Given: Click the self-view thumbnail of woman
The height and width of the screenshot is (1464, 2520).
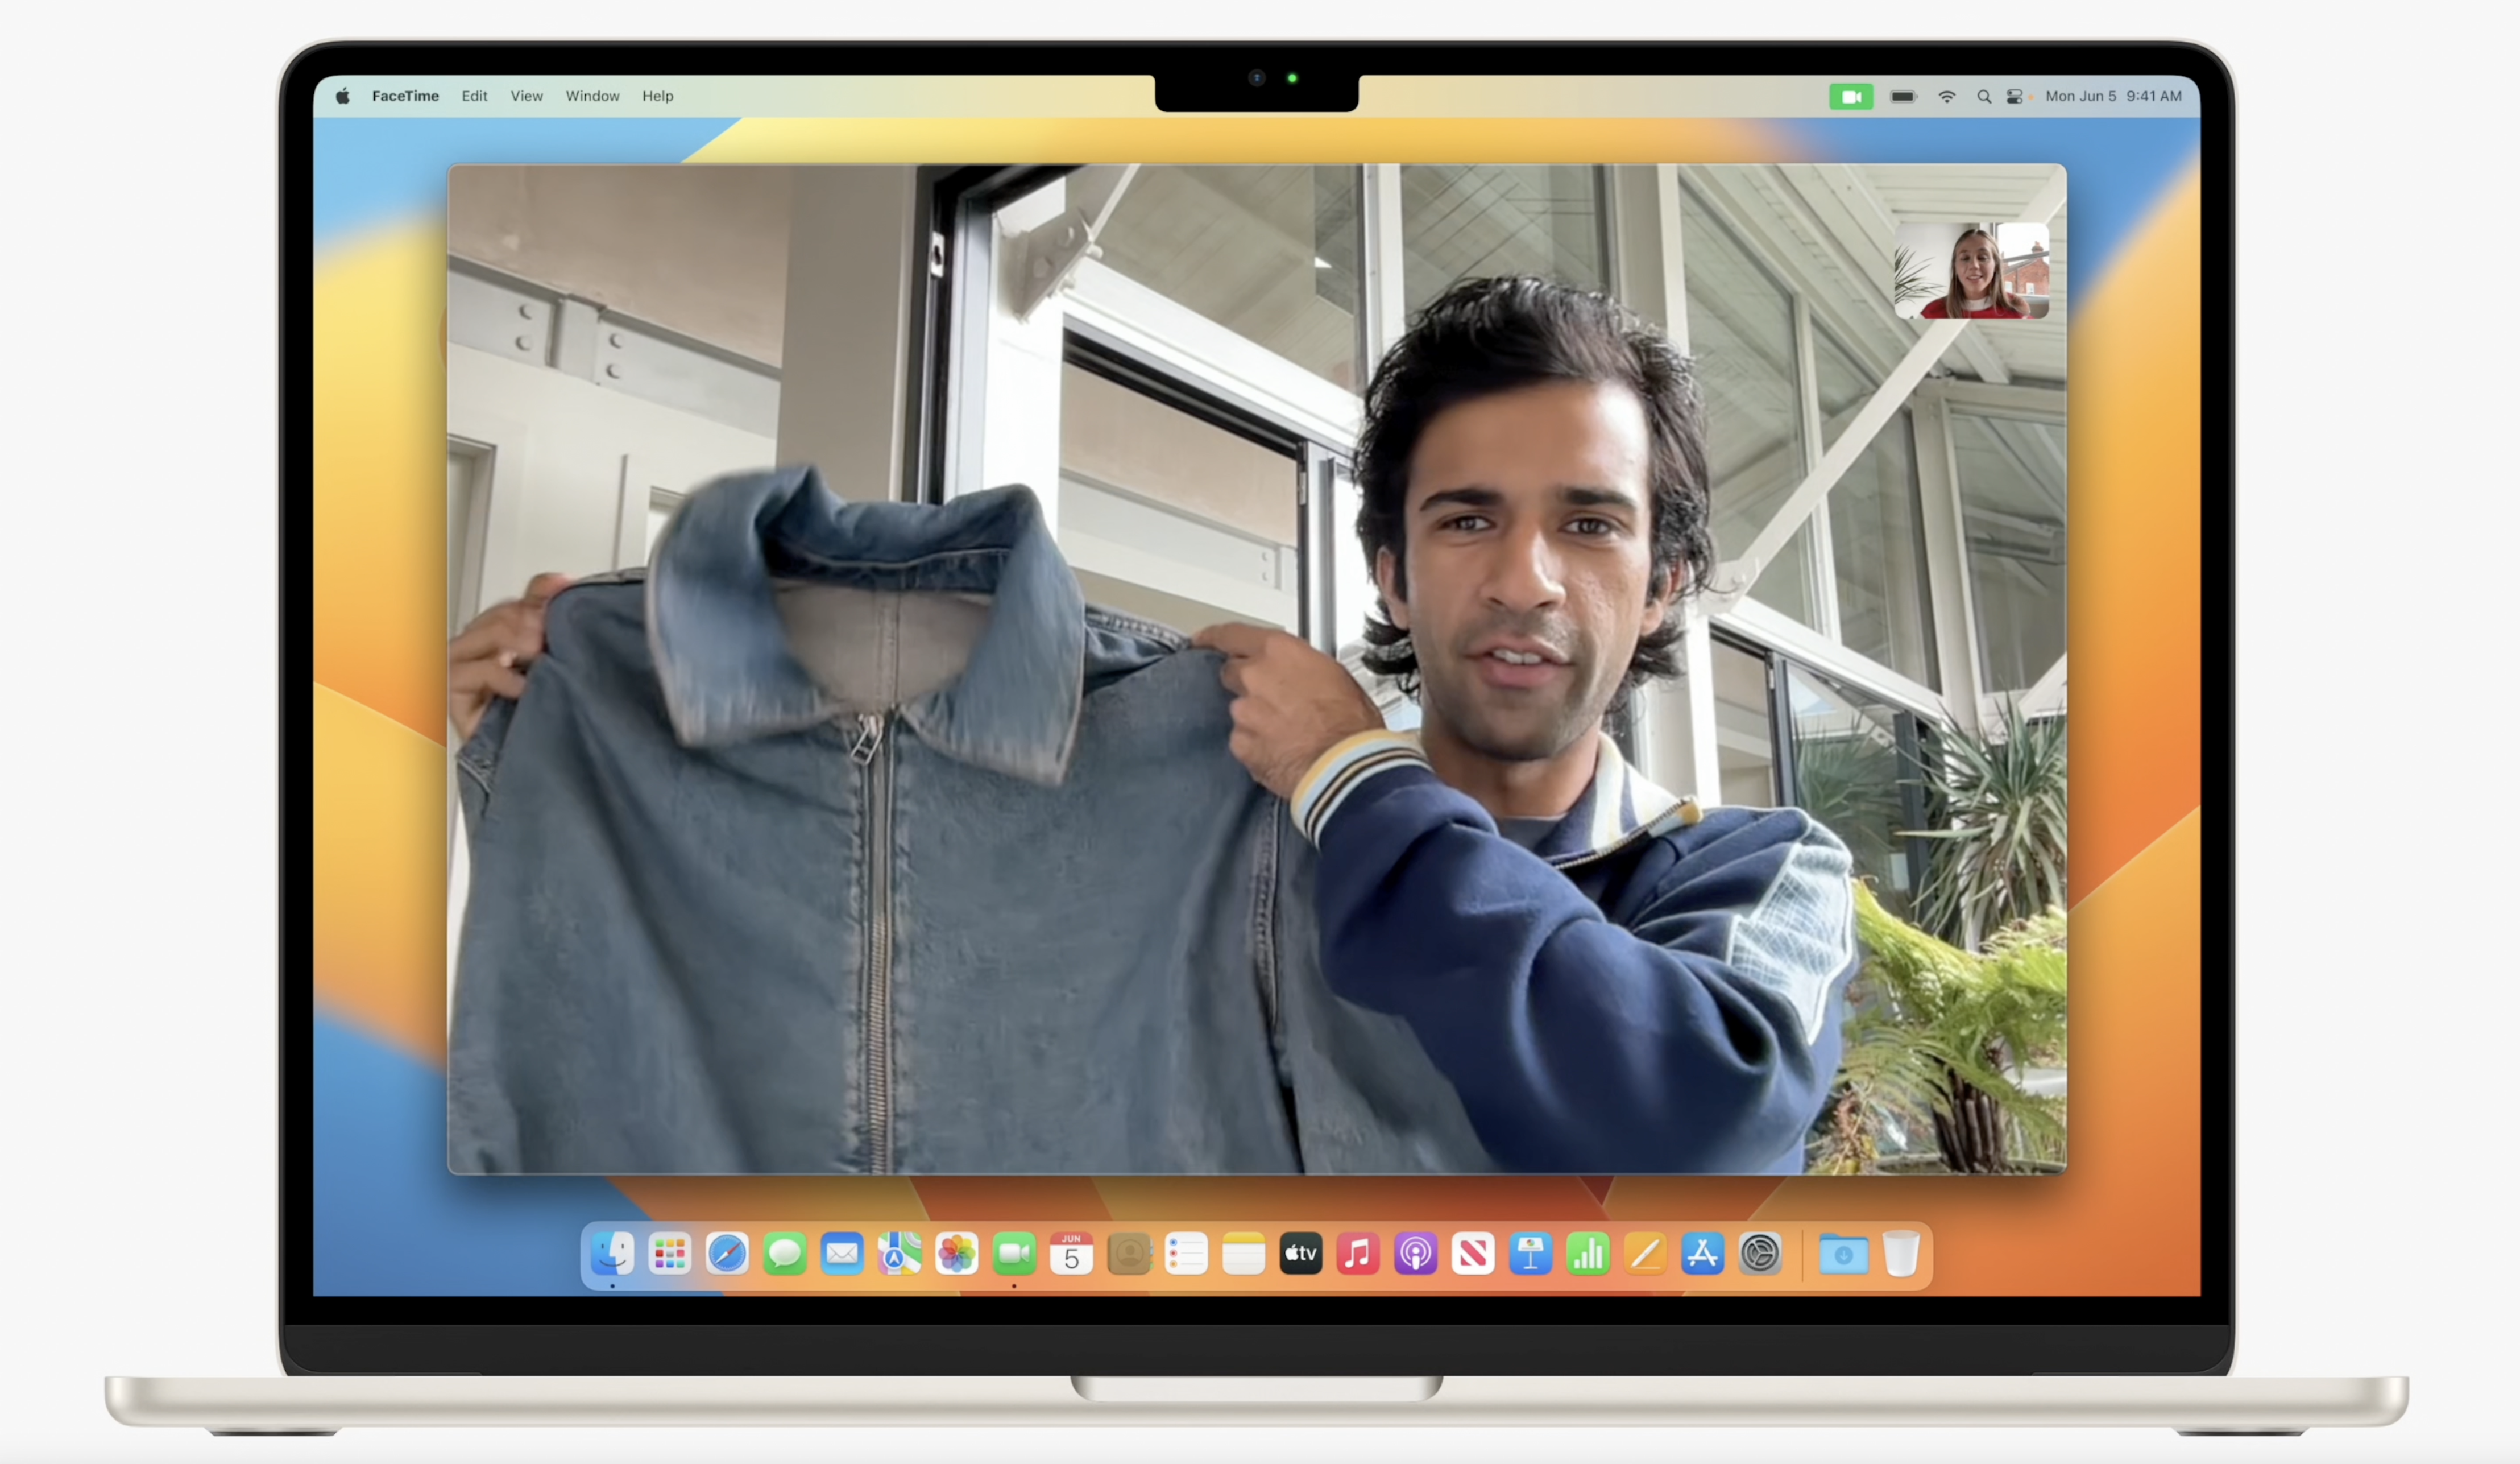Looking at the screenshot, I should (x=1971, y=271).
